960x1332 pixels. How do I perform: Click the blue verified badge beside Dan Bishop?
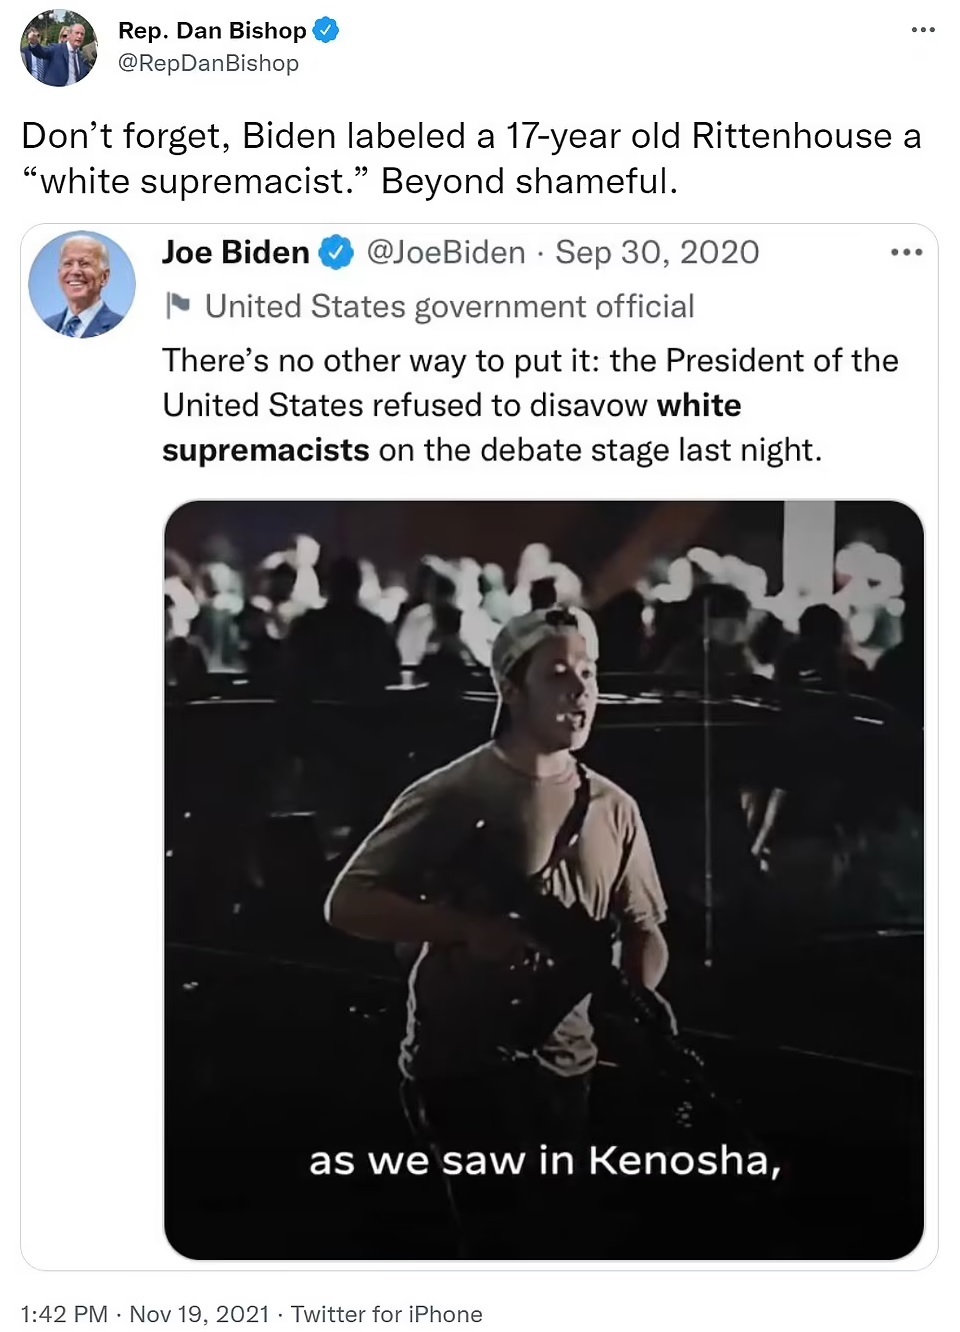pos(326,30)
